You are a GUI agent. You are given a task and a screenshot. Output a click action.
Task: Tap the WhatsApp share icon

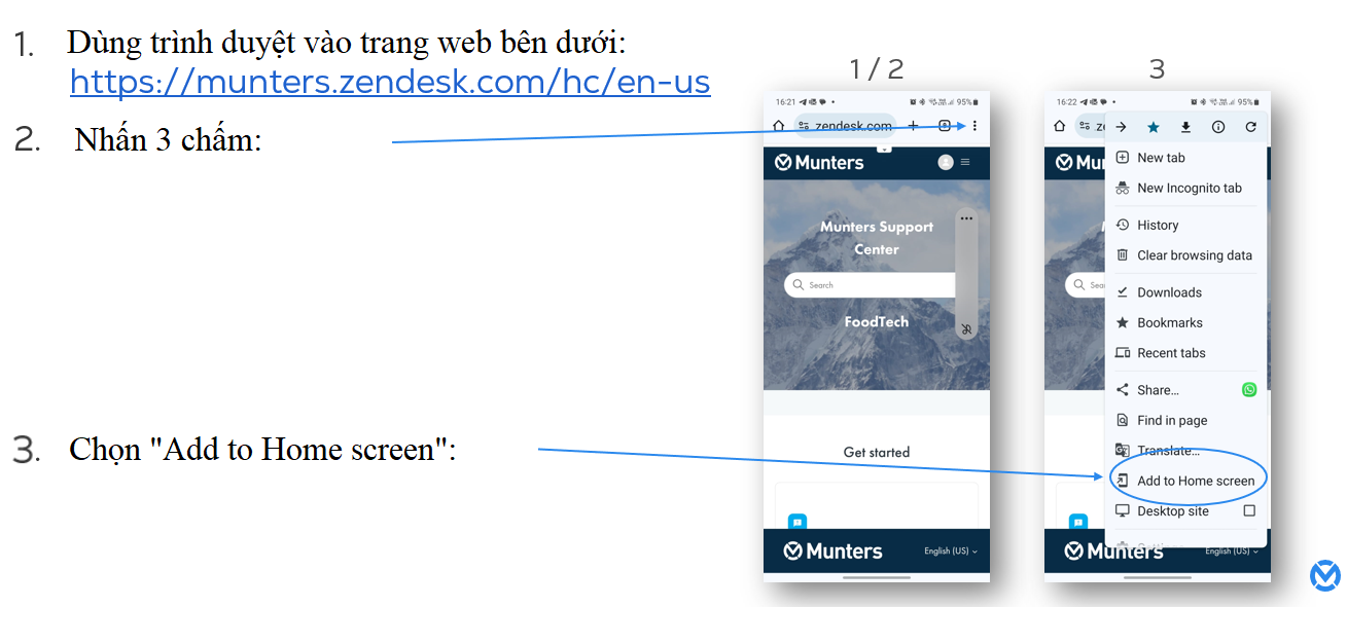[x=1249, y=390]
